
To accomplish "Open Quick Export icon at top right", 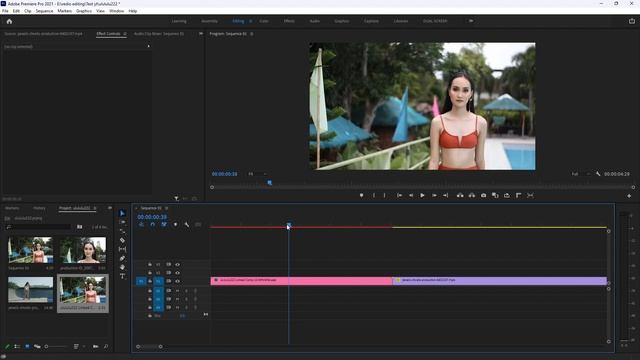I will [x=631, y=21].
